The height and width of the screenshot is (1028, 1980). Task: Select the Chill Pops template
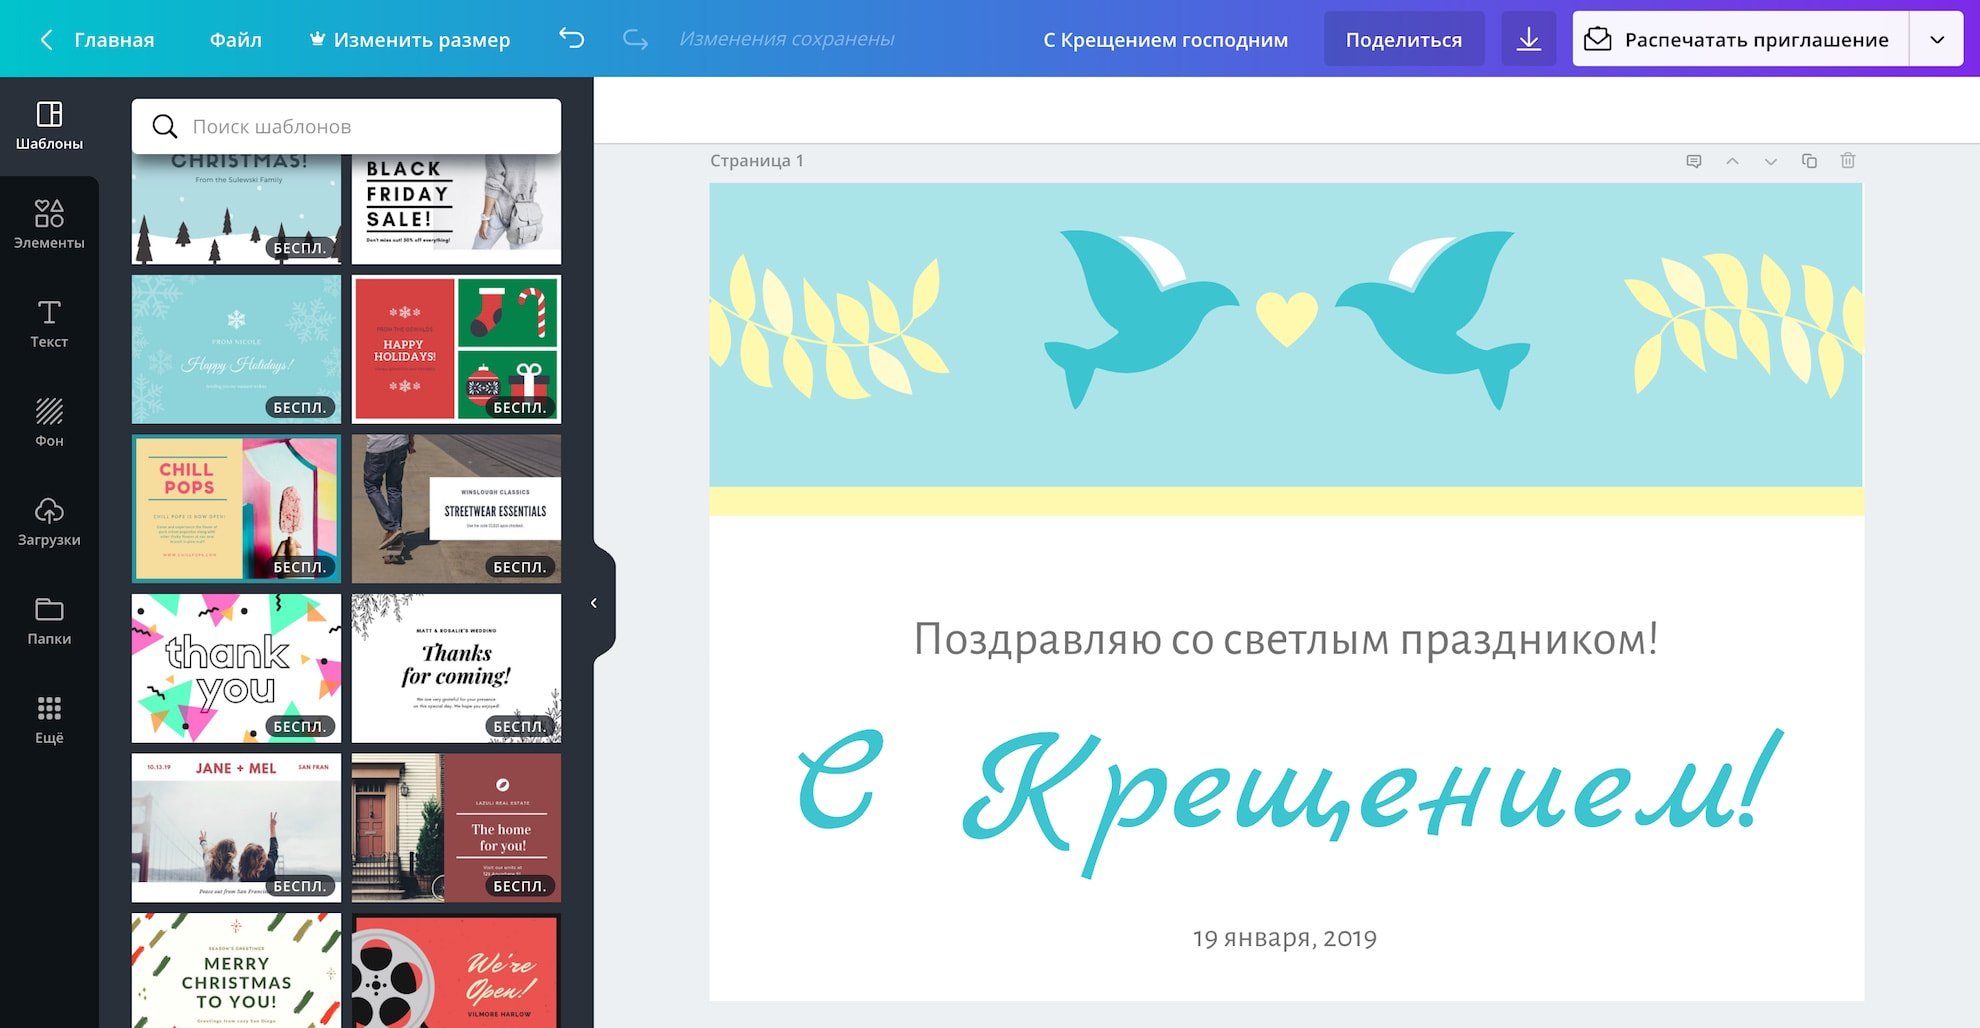(236, 508)
